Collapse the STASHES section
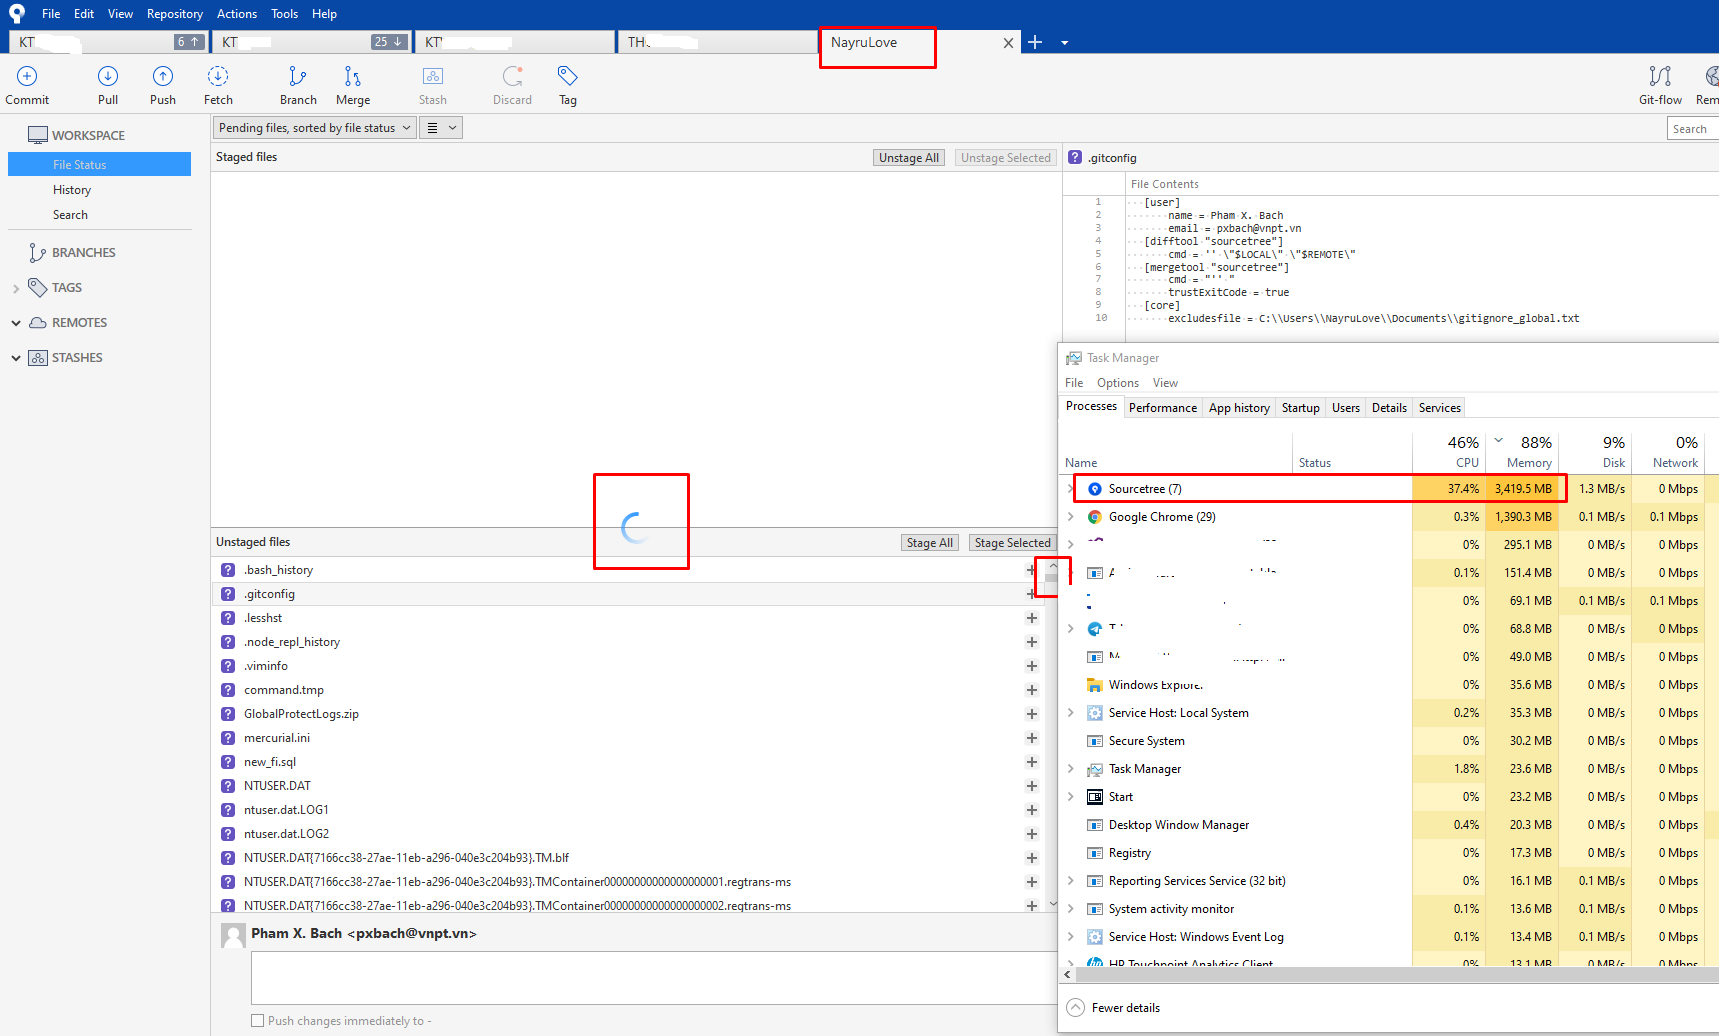 point(16,358)
